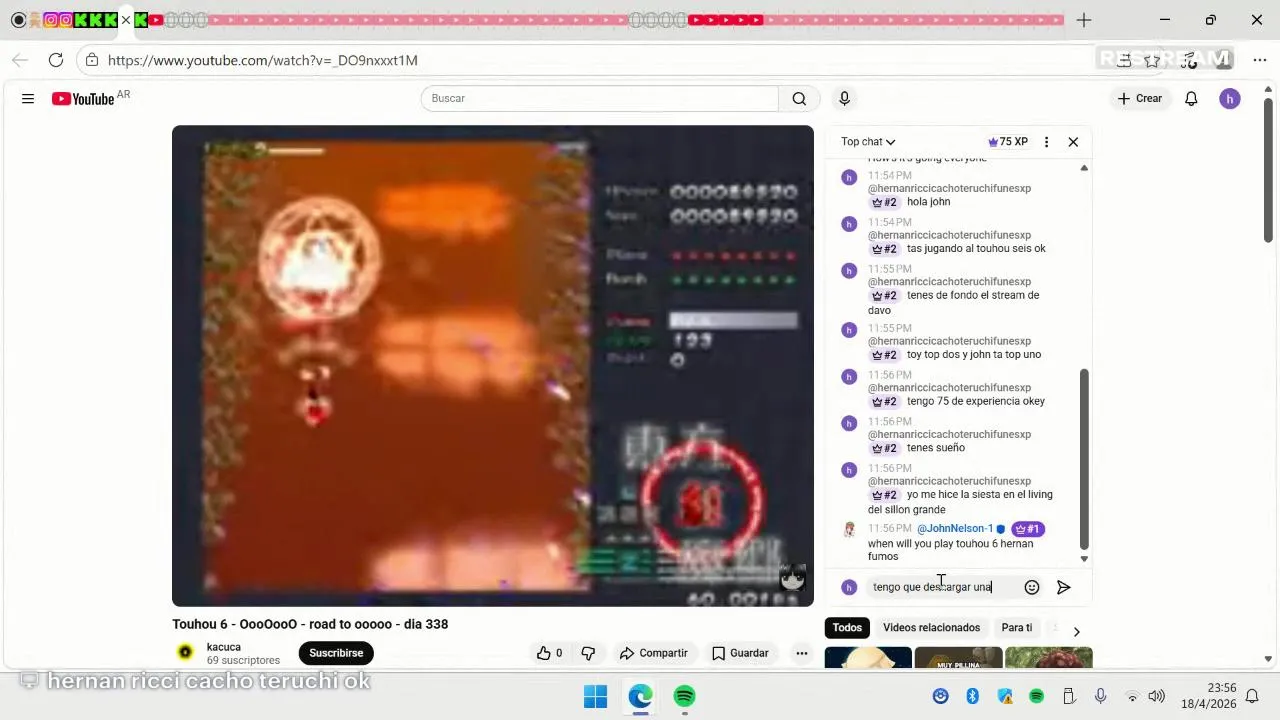Open YouTube notifications bell
This screenshot has width=1280, height=720.
point(1191,98)
